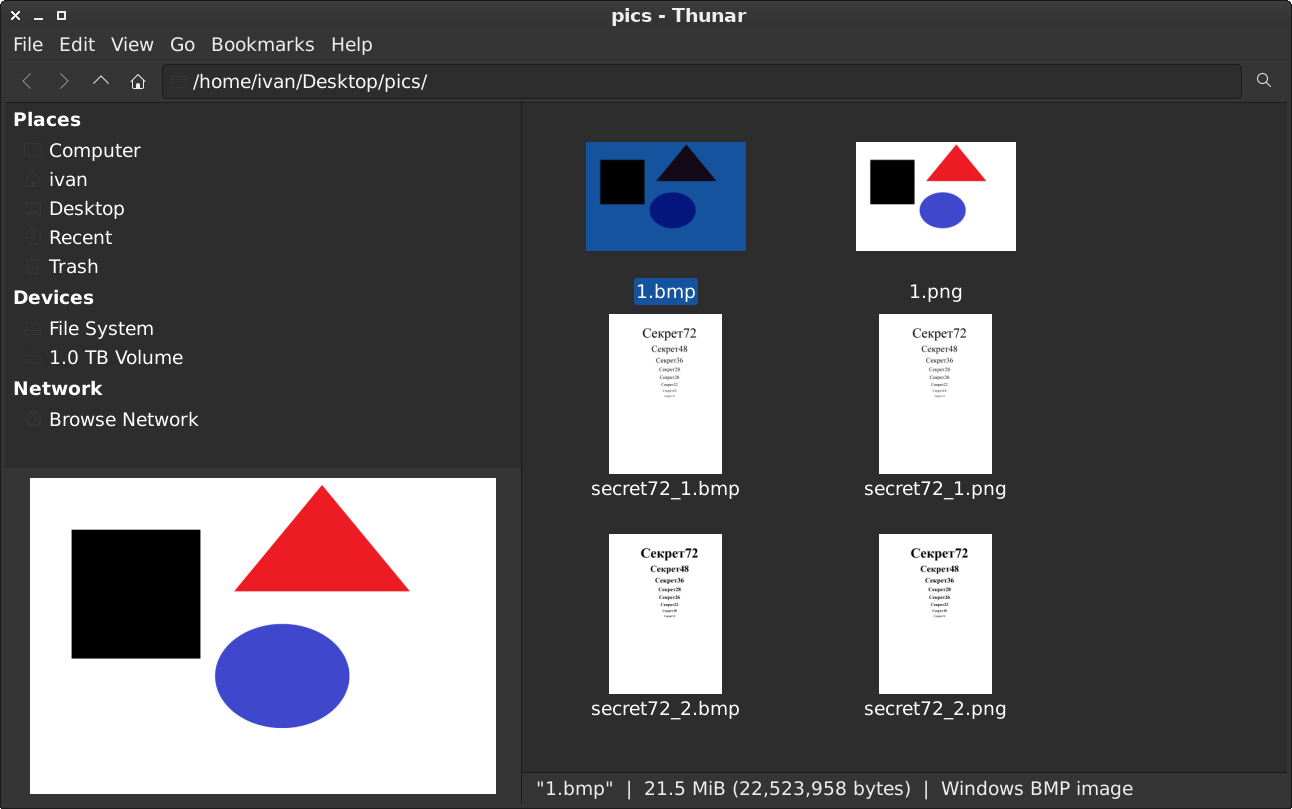Click the File System drive icon
This screenshot has height=809, width=1292.
pos(33,329)
